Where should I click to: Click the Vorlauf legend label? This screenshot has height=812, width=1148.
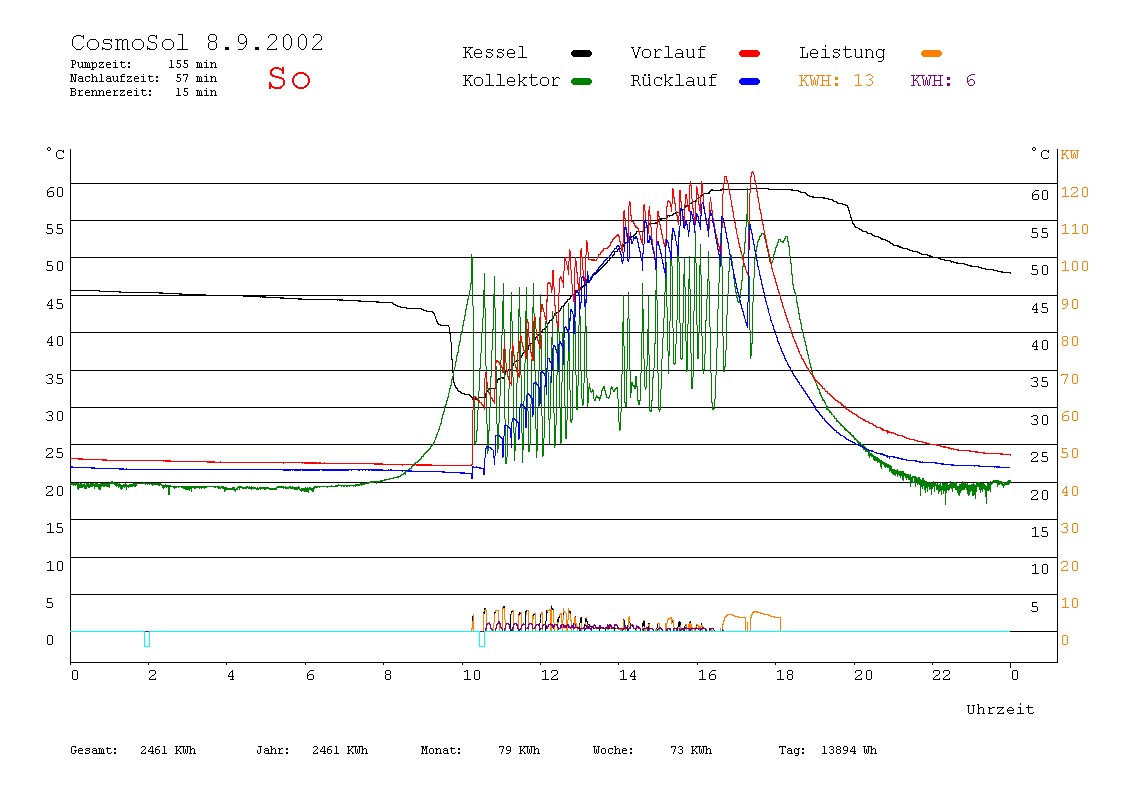pyautogui.click(x=668, y=53)
